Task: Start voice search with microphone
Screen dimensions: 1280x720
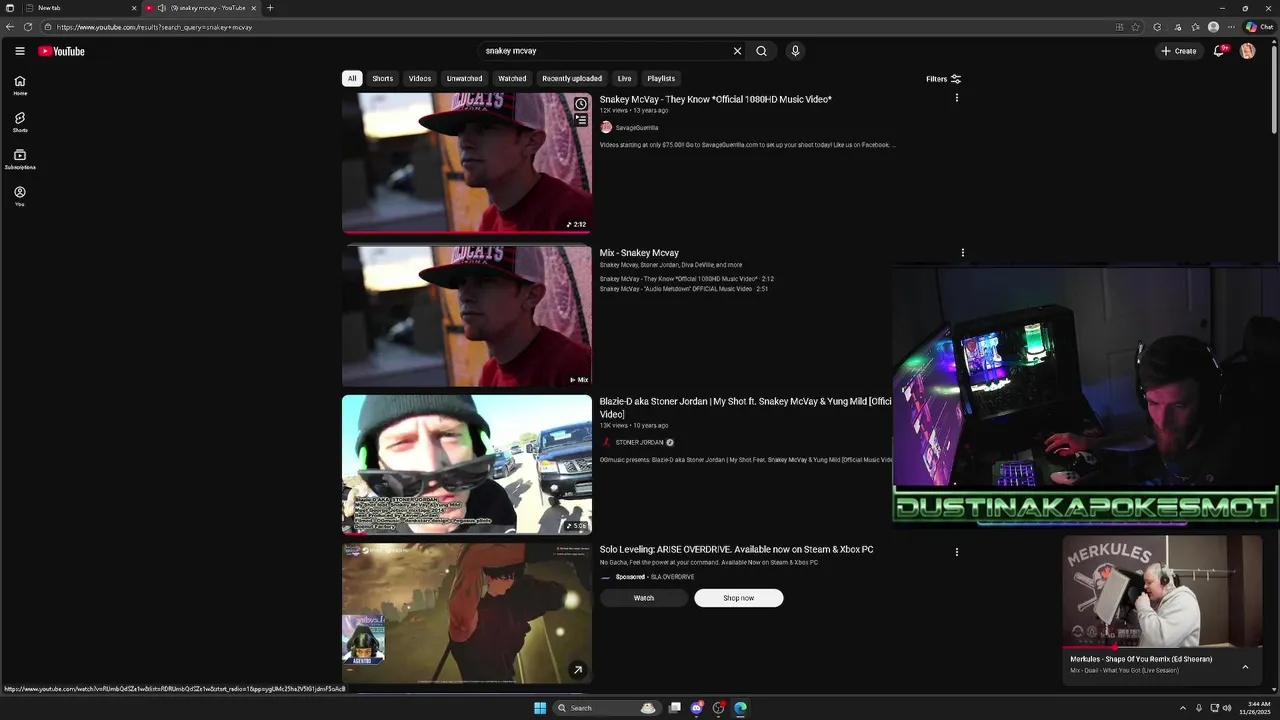Action: tap(795, 51)
